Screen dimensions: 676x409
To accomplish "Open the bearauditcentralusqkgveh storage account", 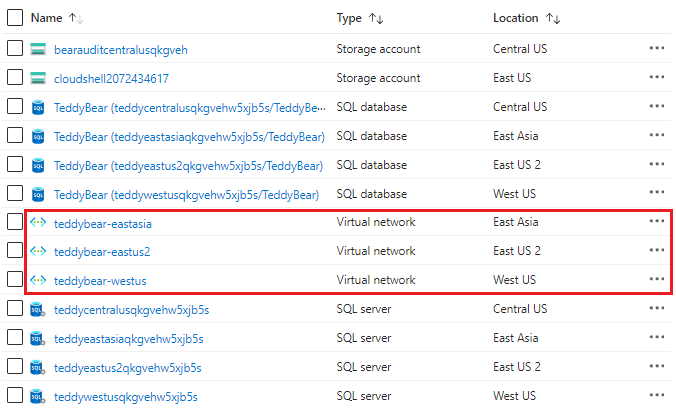I will pyautogui.click(x=121, y=50).
